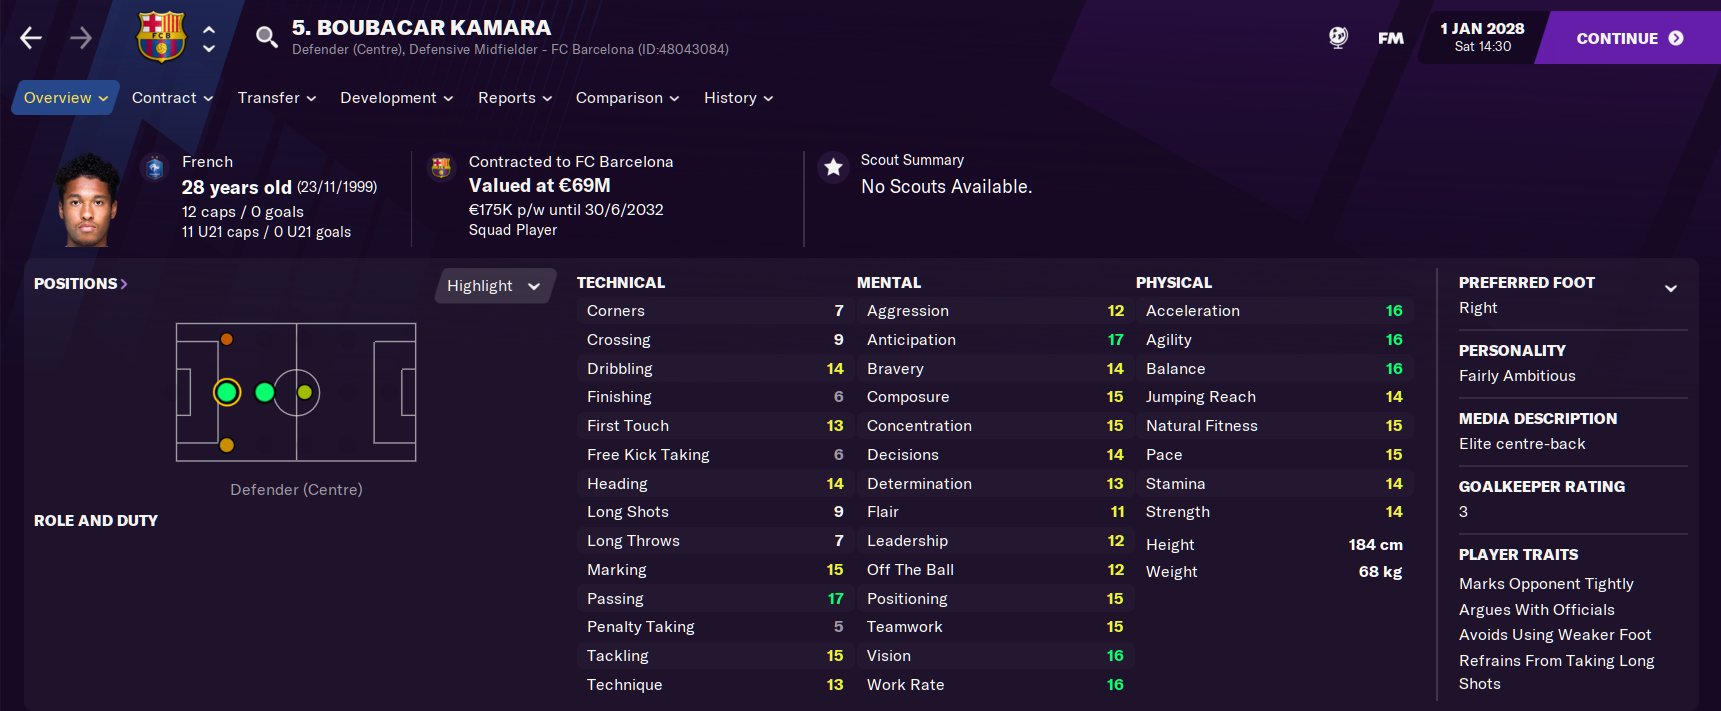Screen dimensions: 1721x711
Task: Open the FC Barcelona club crest
Action: click(x=161, y=37)
